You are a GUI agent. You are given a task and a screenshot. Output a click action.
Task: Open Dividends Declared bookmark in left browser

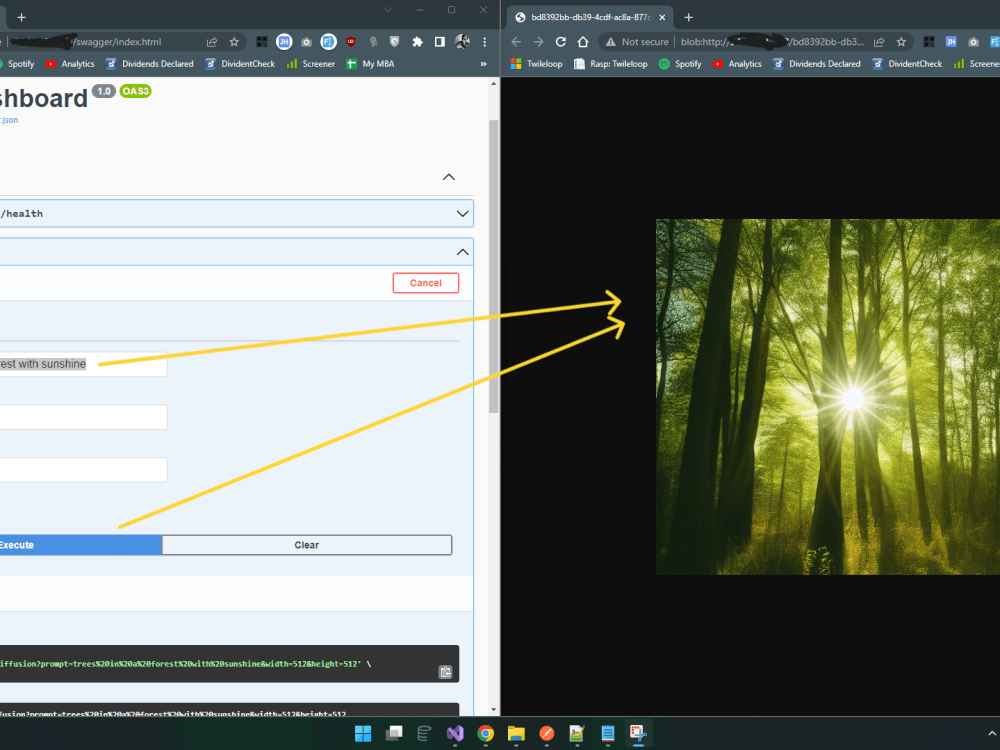[x=150, y=64]
